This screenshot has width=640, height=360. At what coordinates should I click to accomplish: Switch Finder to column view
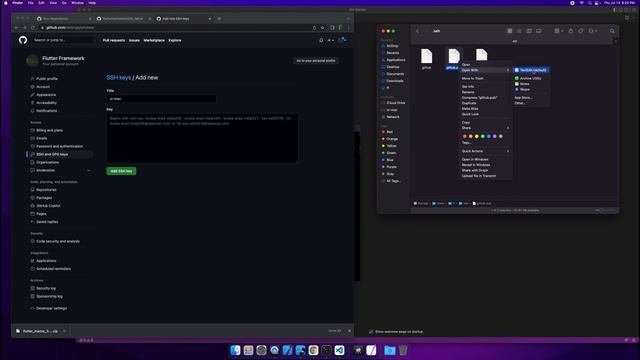tap(529, 31)
